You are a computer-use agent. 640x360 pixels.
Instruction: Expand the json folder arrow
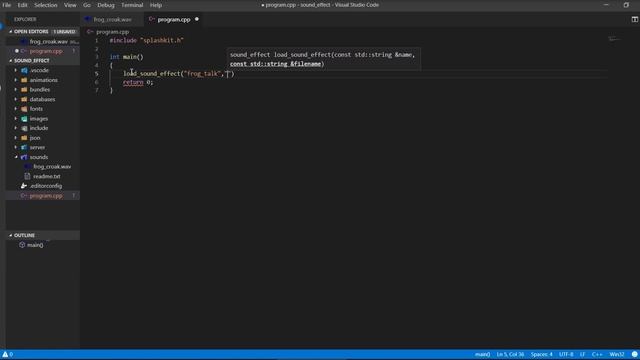point(16,138)
